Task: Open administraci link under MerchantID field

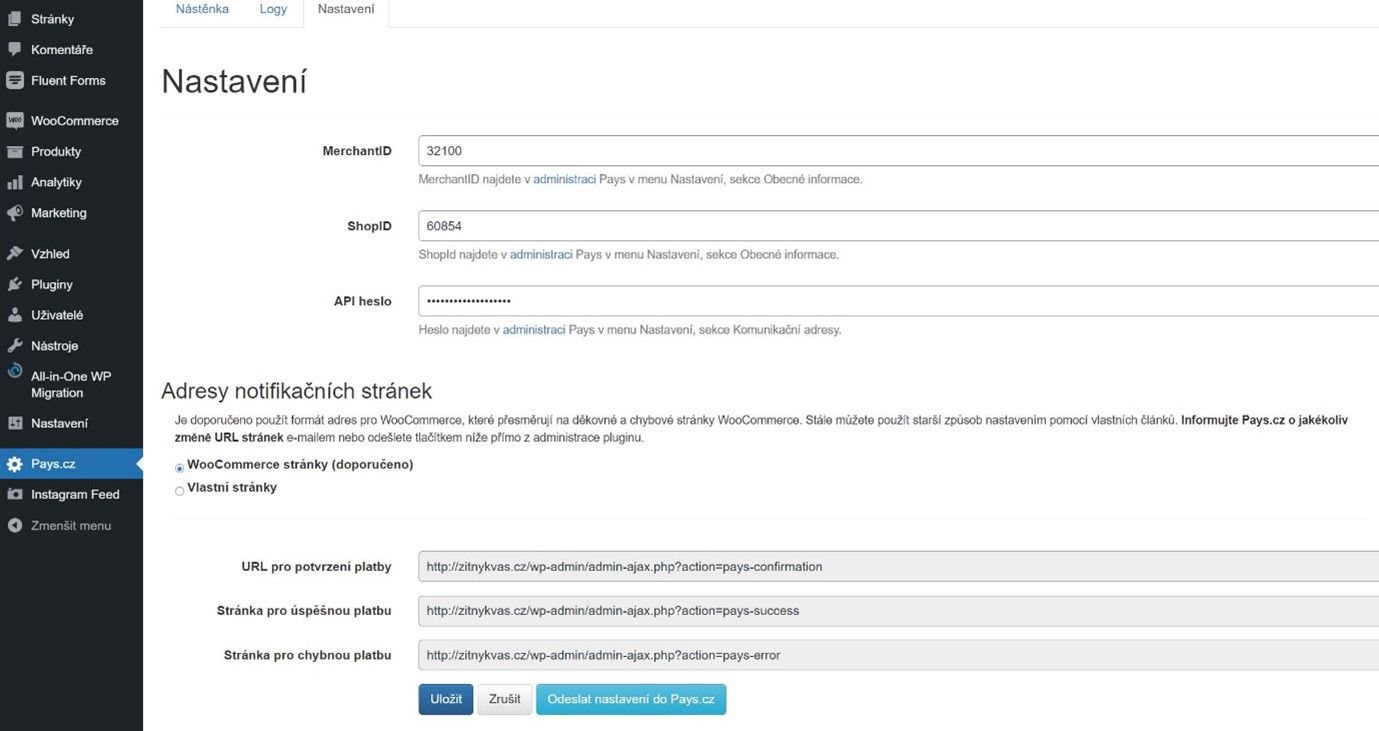Action: (x=564, y=180)
